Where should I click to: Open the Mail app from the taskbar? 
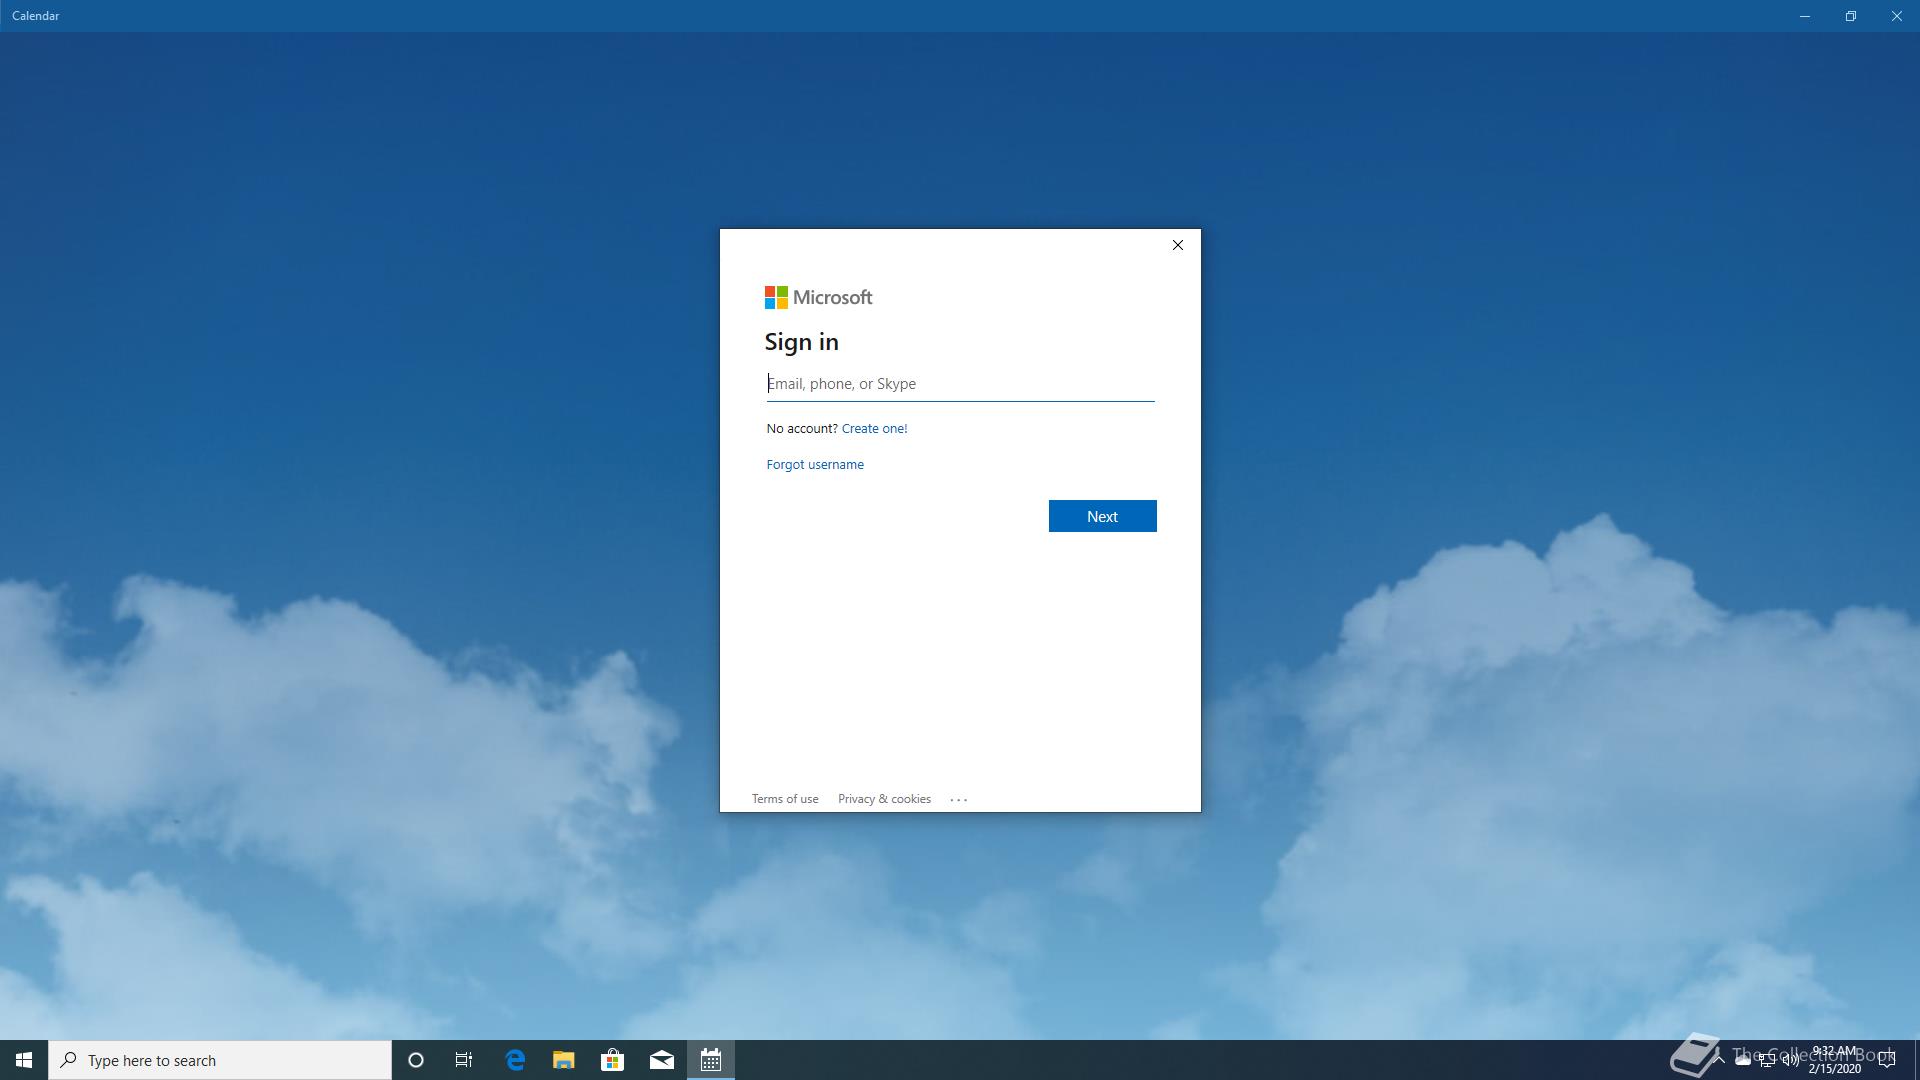pyautogui.click(x=661, y=1060)
